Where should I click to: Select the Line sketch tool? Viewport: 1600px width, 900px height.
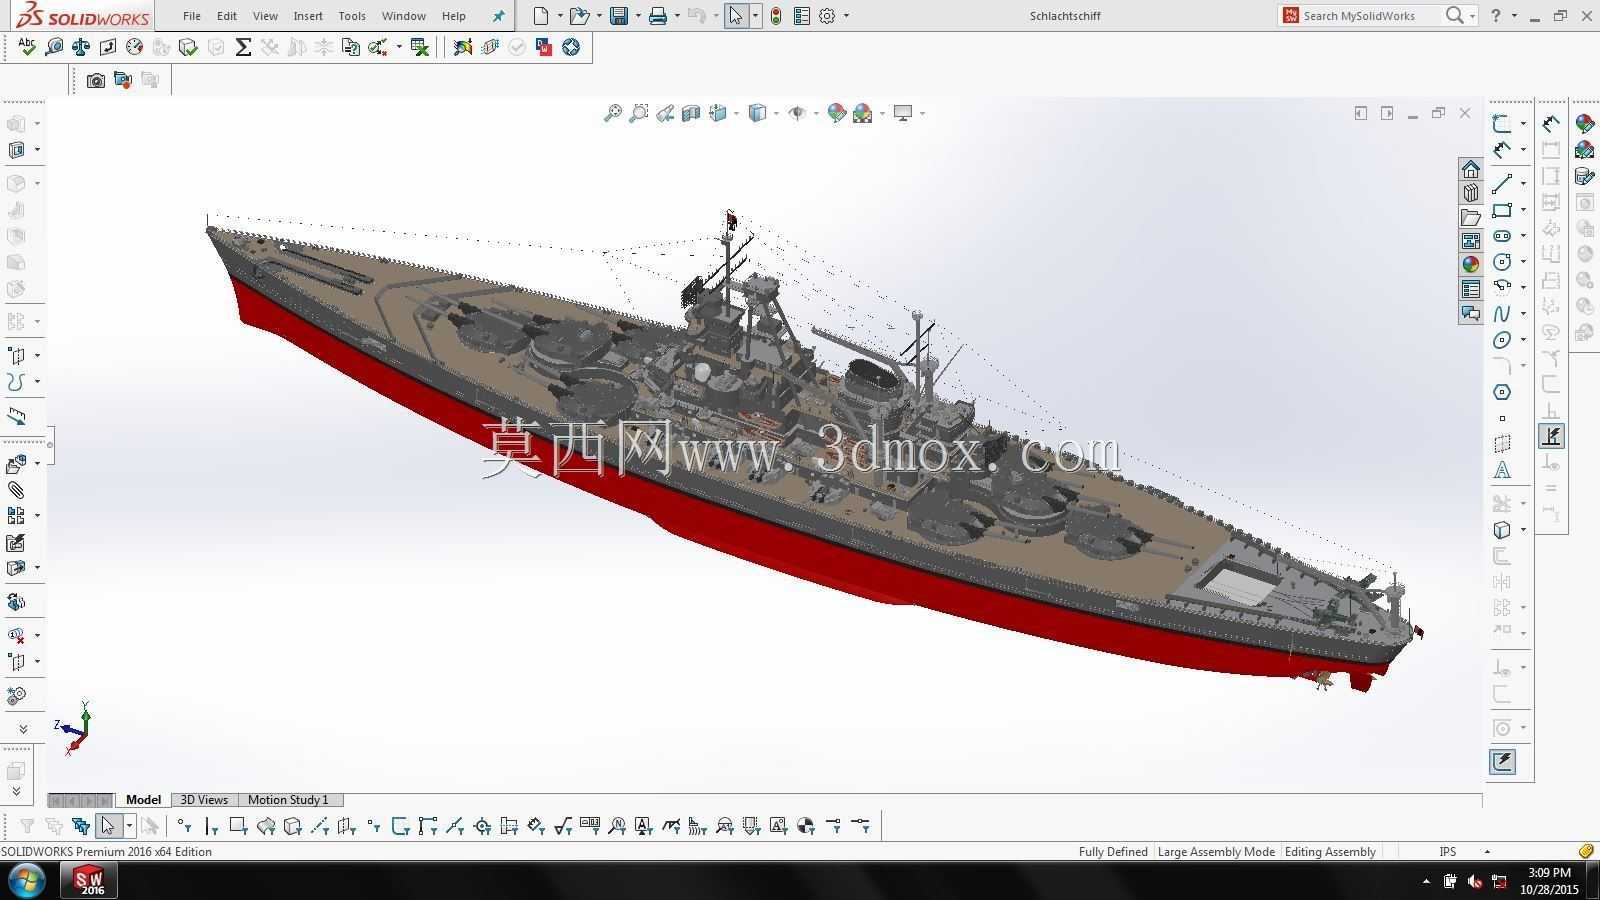pos(1502,183)
